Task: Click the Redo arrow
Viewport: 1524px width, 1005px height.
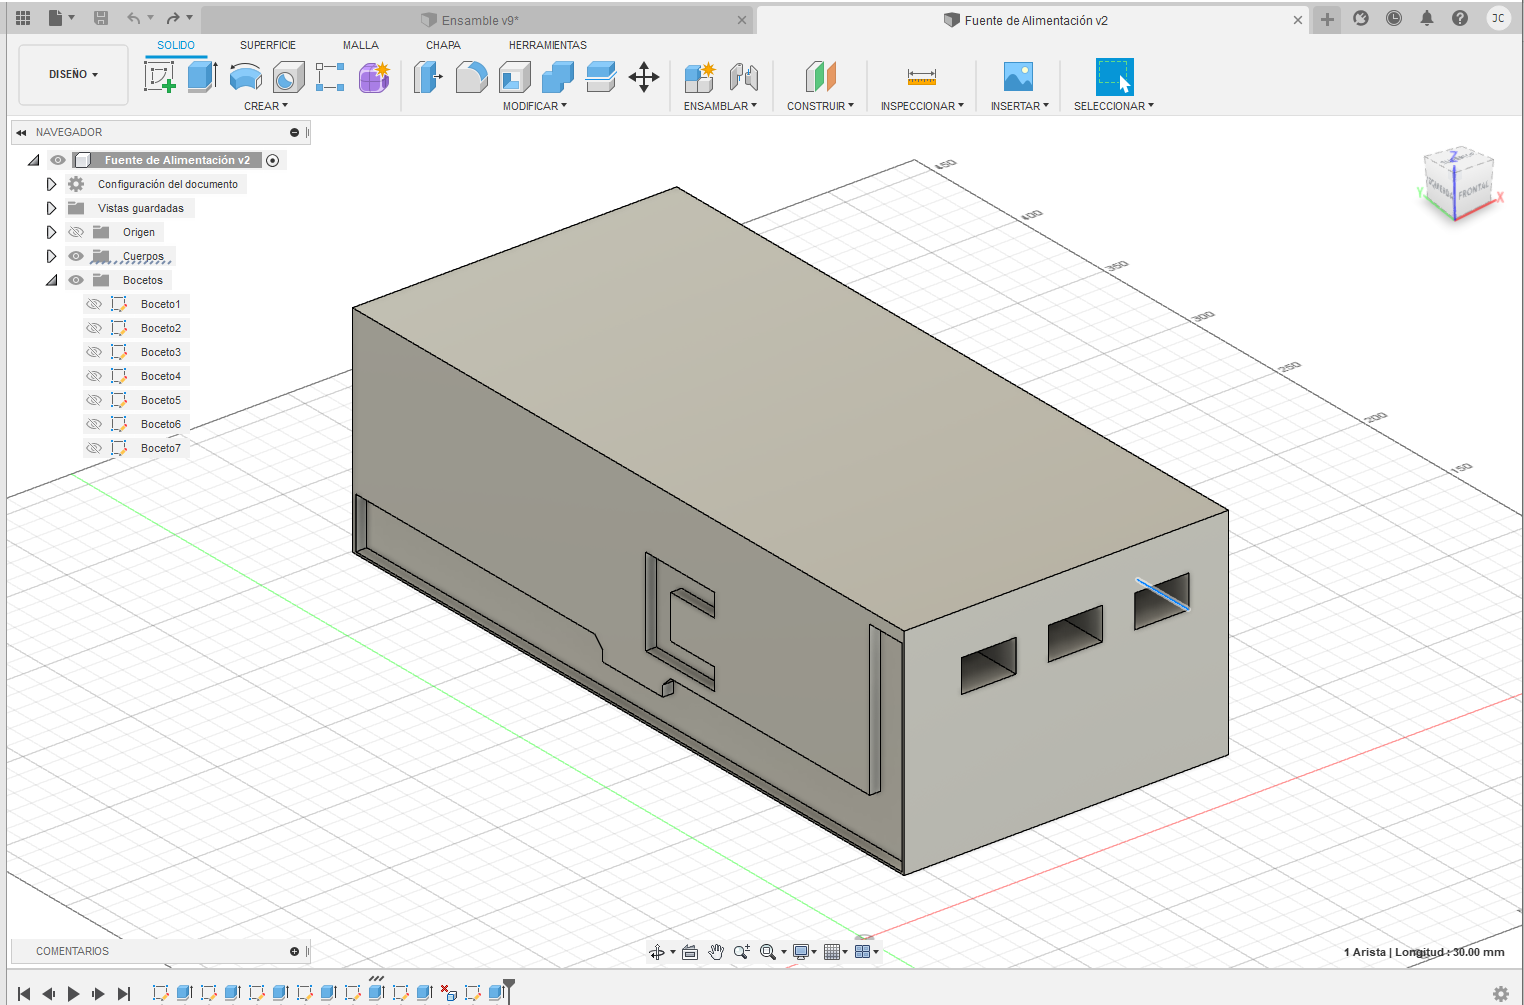Action: tap(173, 18)
